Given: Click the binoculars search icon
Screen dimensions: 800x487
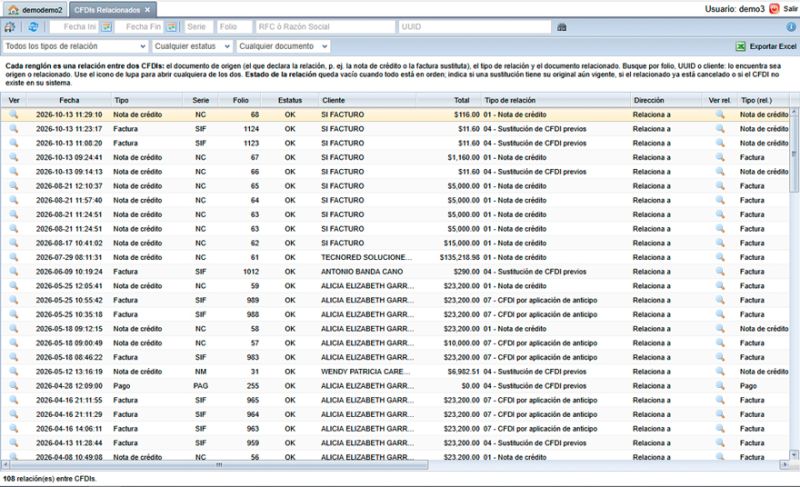Looking at the screenshot, I should 562,27.
